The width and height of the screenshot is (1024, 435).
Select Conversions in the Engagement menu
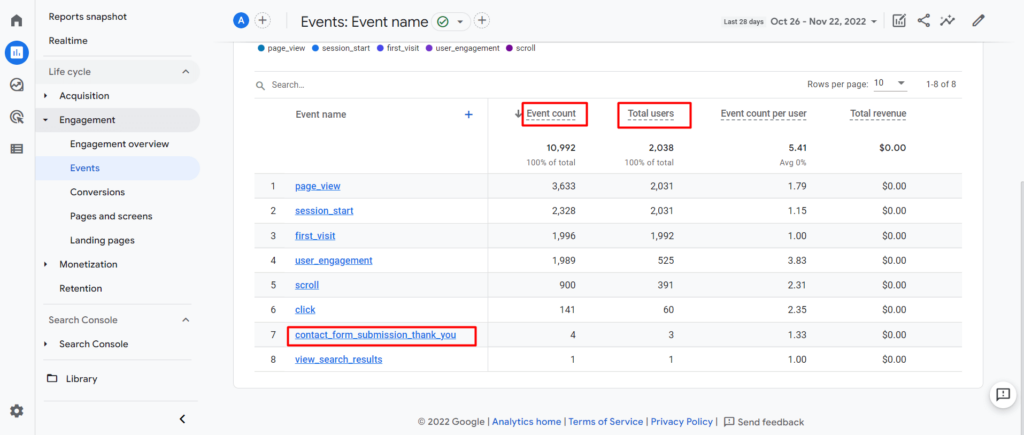97,192
